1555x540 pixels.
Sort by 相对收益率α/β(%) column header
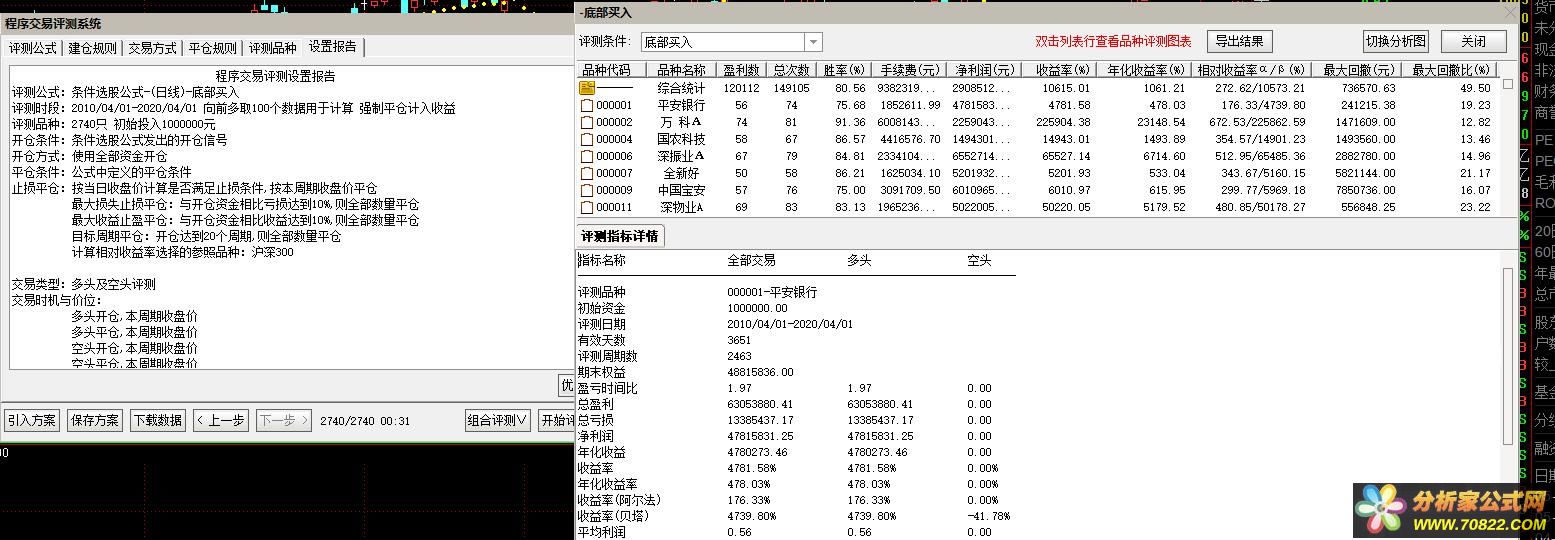point(1251,70)
